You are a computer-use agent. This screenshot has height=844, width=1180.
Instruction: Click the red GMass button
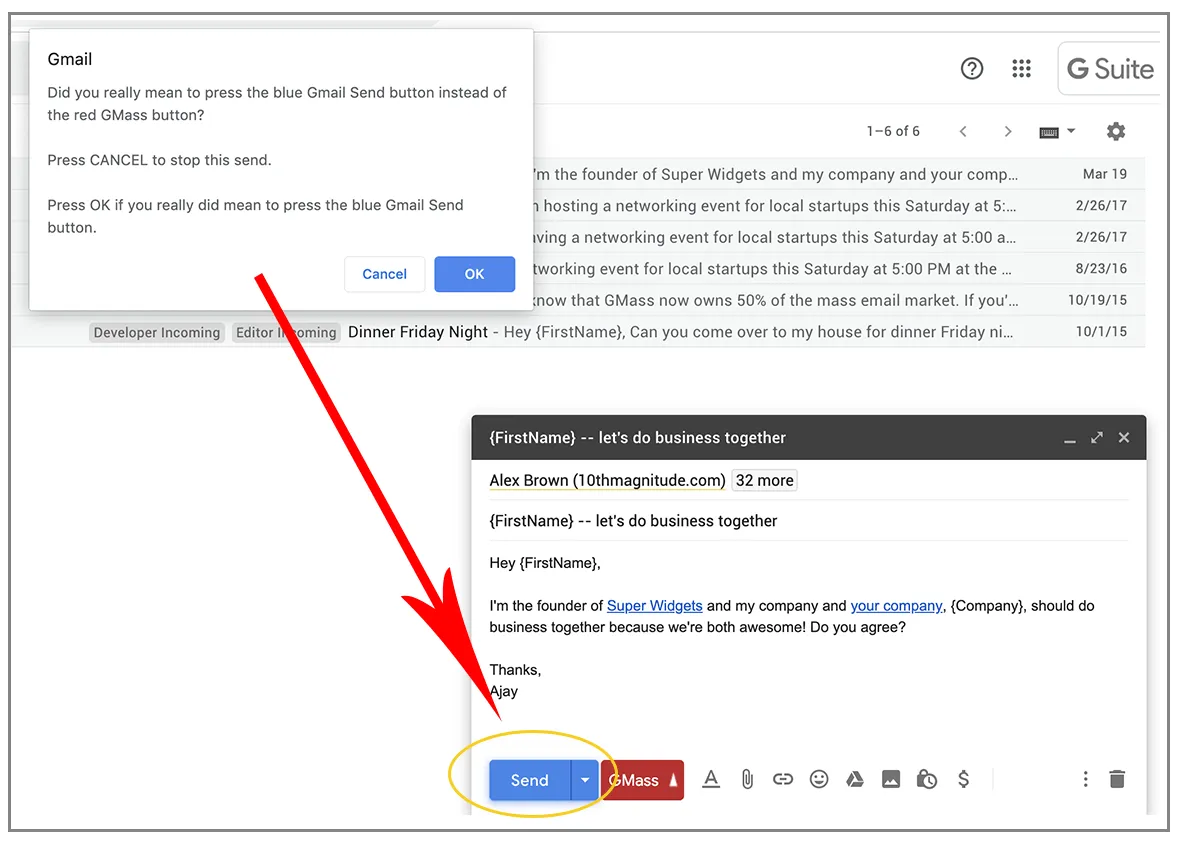pyautogui.click(x=642, y=780)
